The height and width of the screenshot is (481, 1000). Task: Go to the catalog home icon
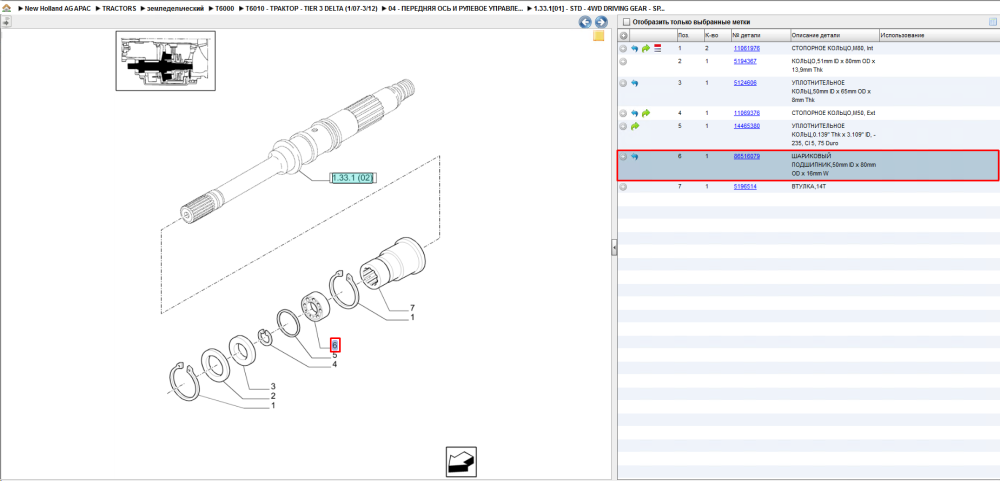click(x=6, y=9)
